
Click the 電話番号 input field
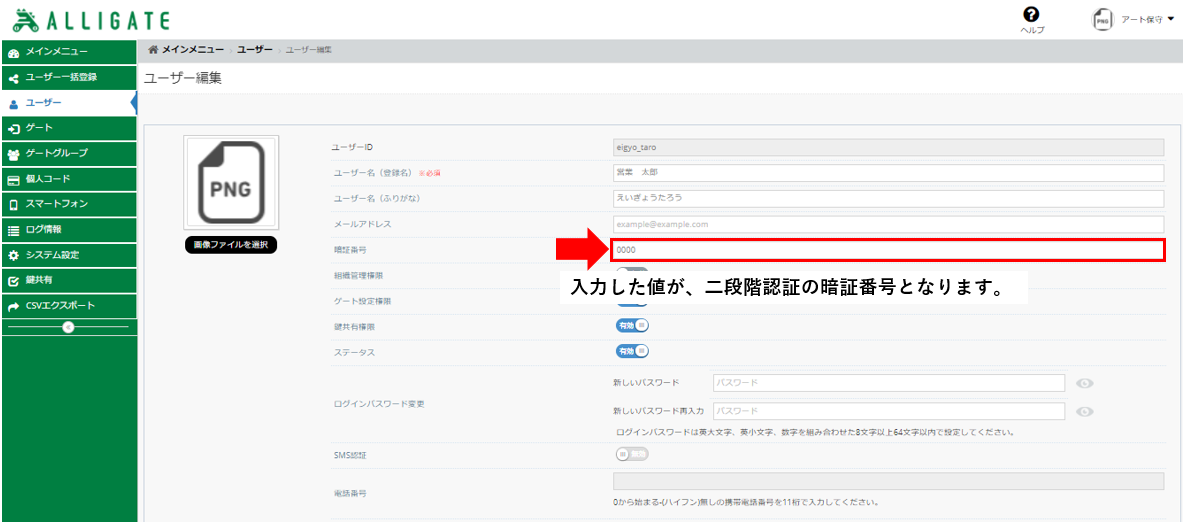point(888,482)
